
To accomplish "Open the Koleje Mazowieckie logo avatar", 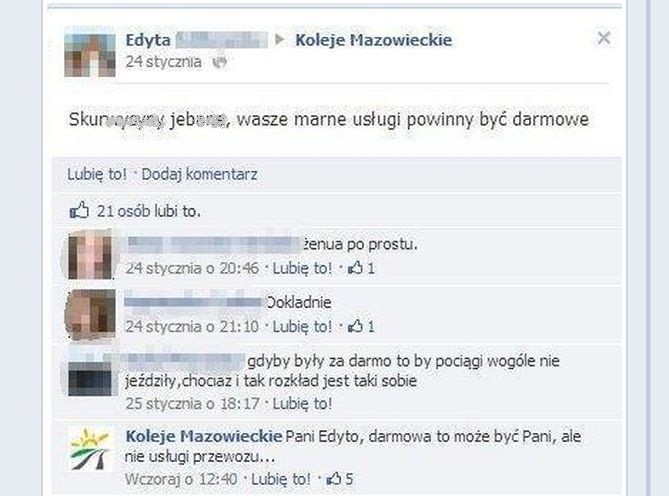I will click(x=90, y=450).
